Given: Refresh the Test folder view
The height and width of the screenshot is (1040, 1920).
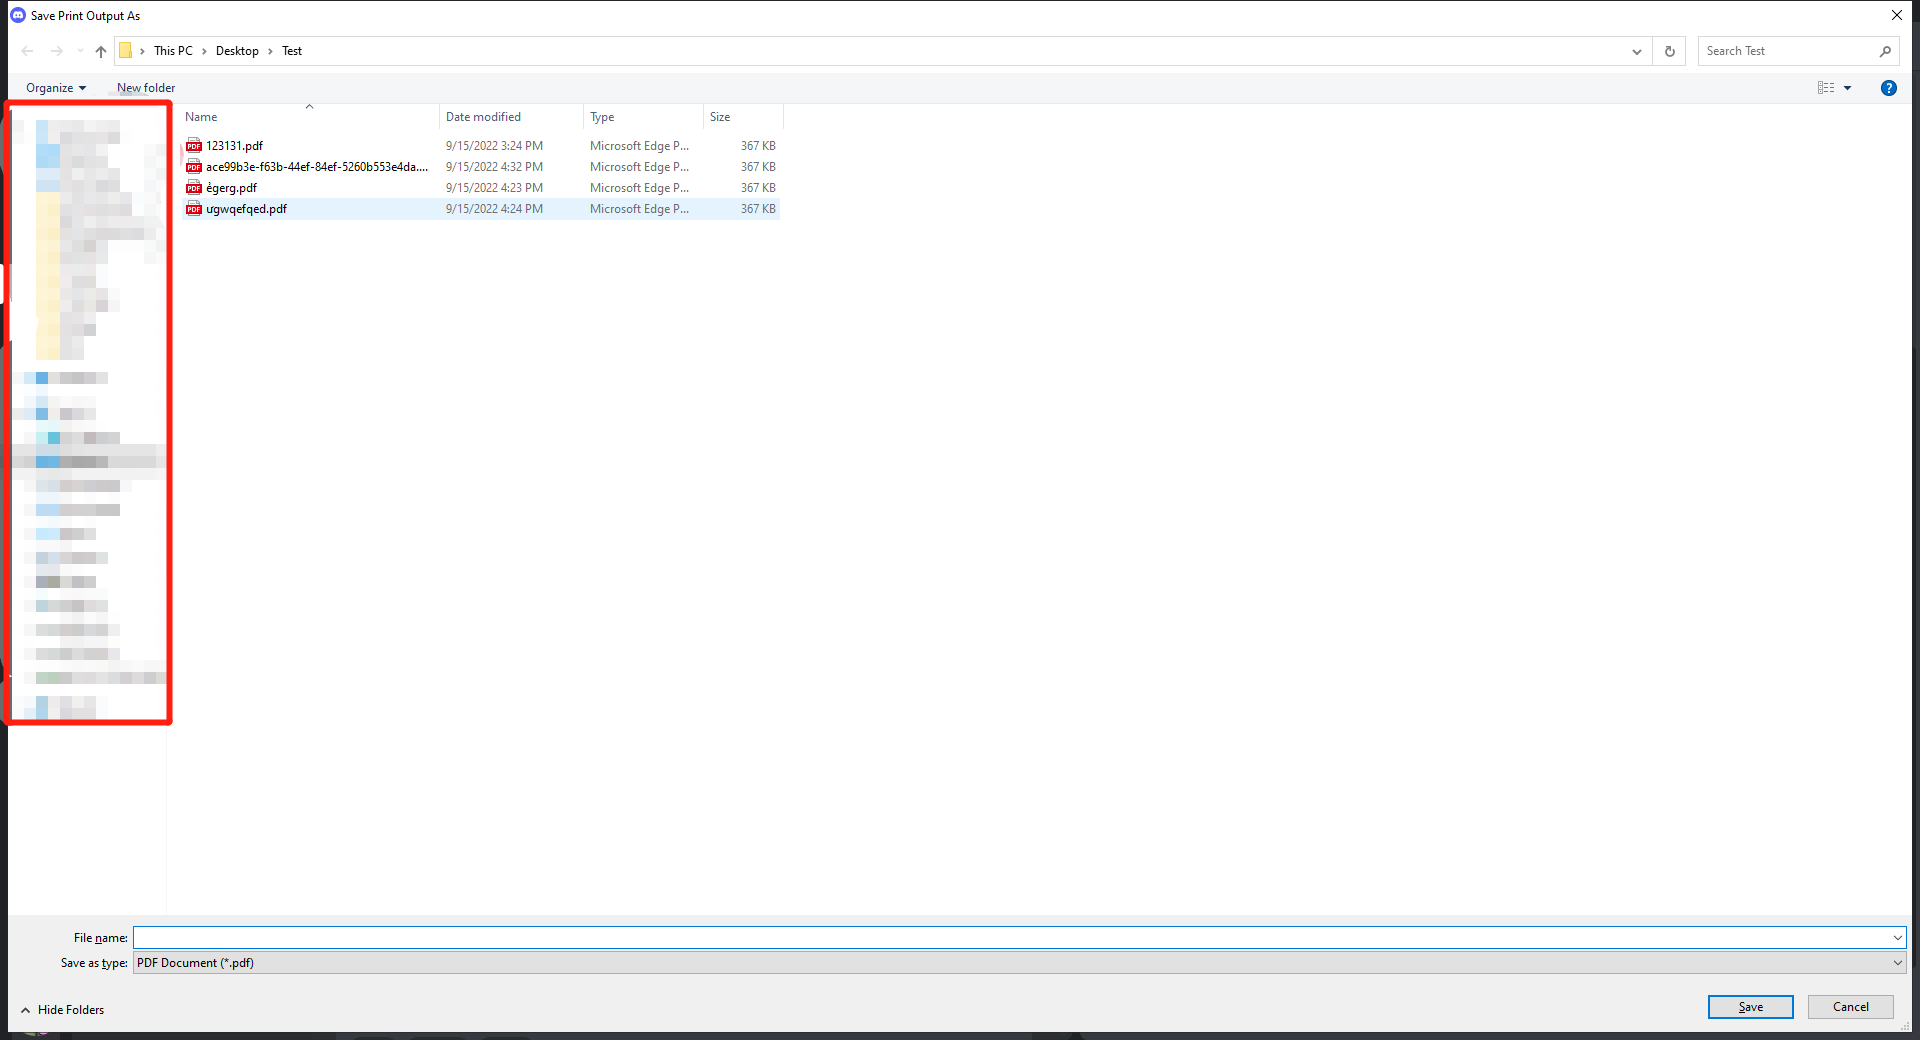Looking at the screenshot, I should (1670, 51).
